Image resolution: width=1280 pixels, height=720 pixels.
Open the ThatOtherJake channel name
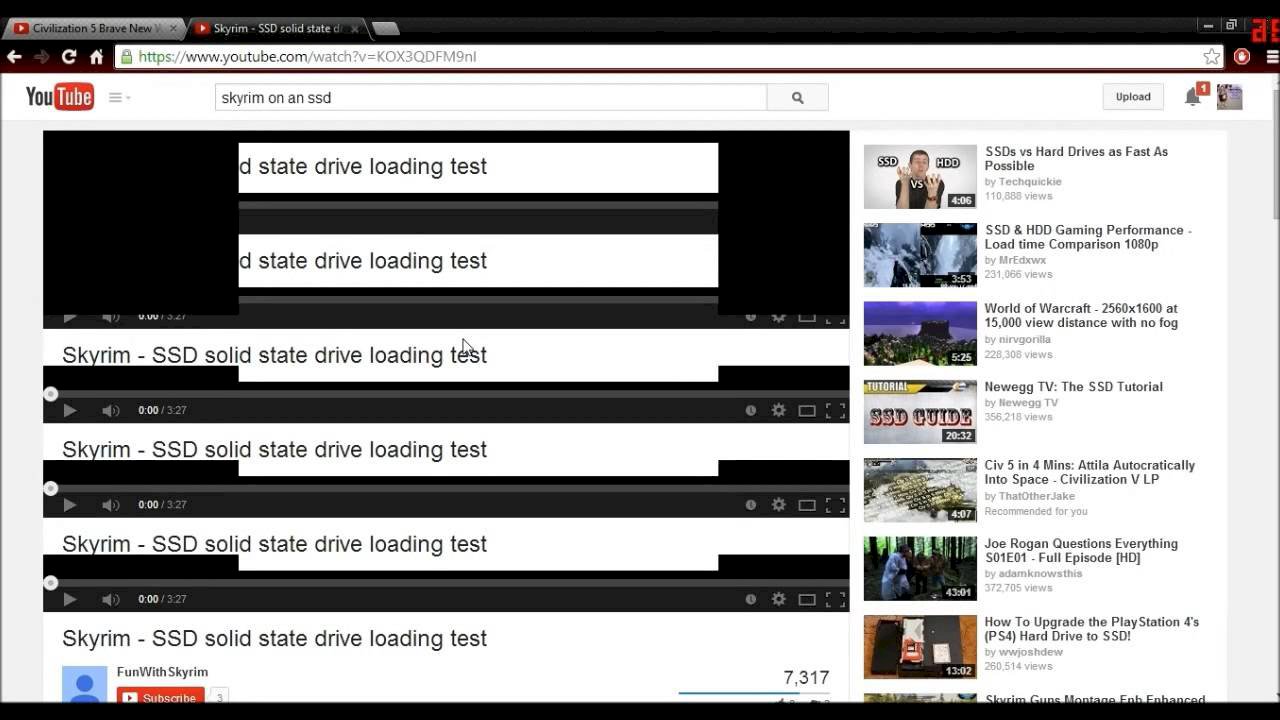1037,496
